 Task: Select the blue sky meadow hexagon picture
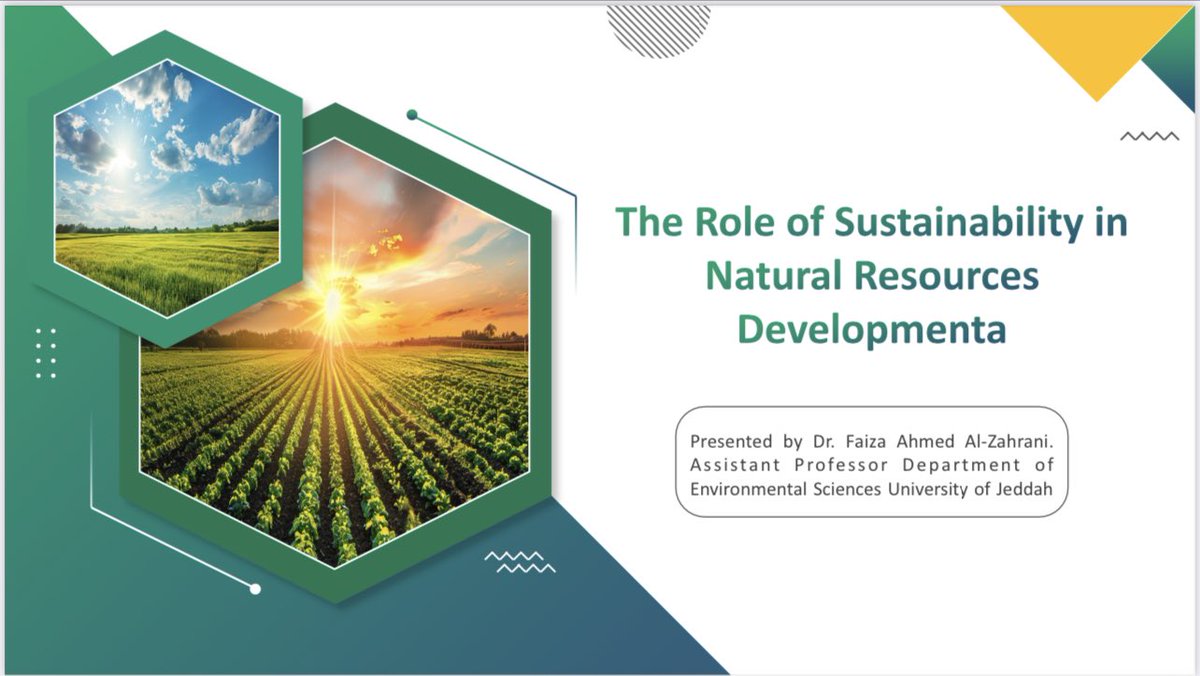[167, 188]
